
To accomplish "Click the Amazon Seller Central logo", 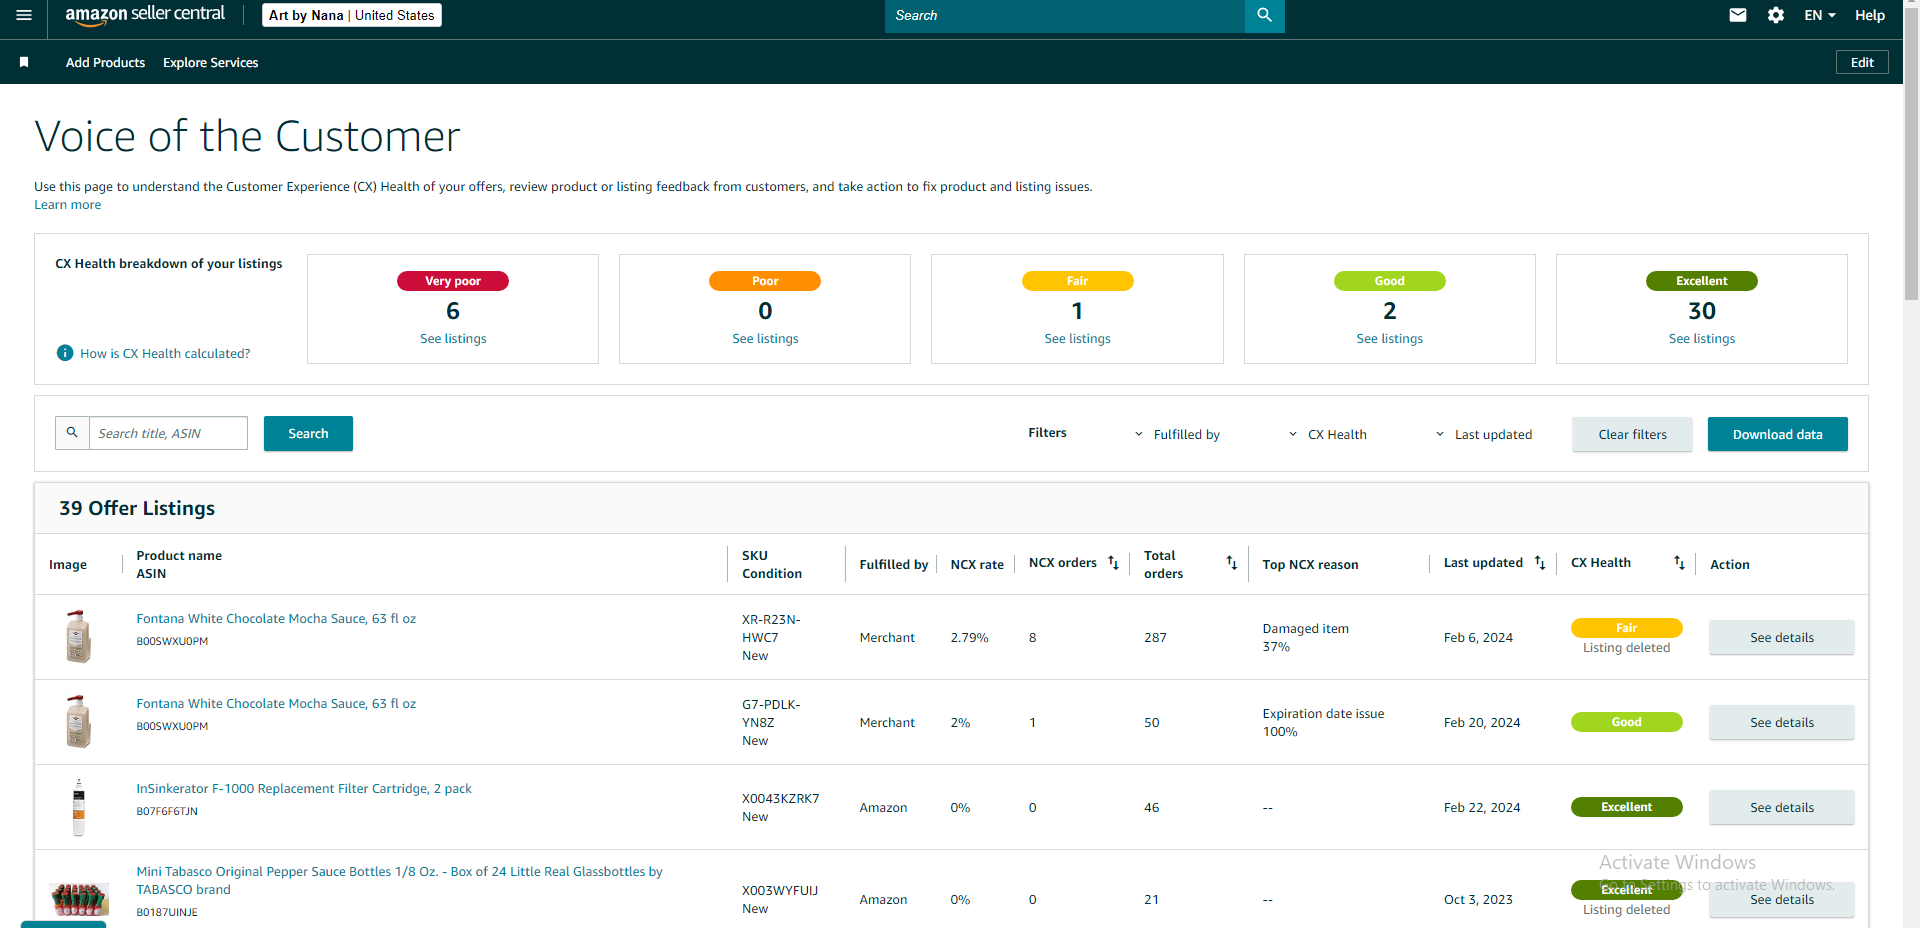I will [145, 15].
